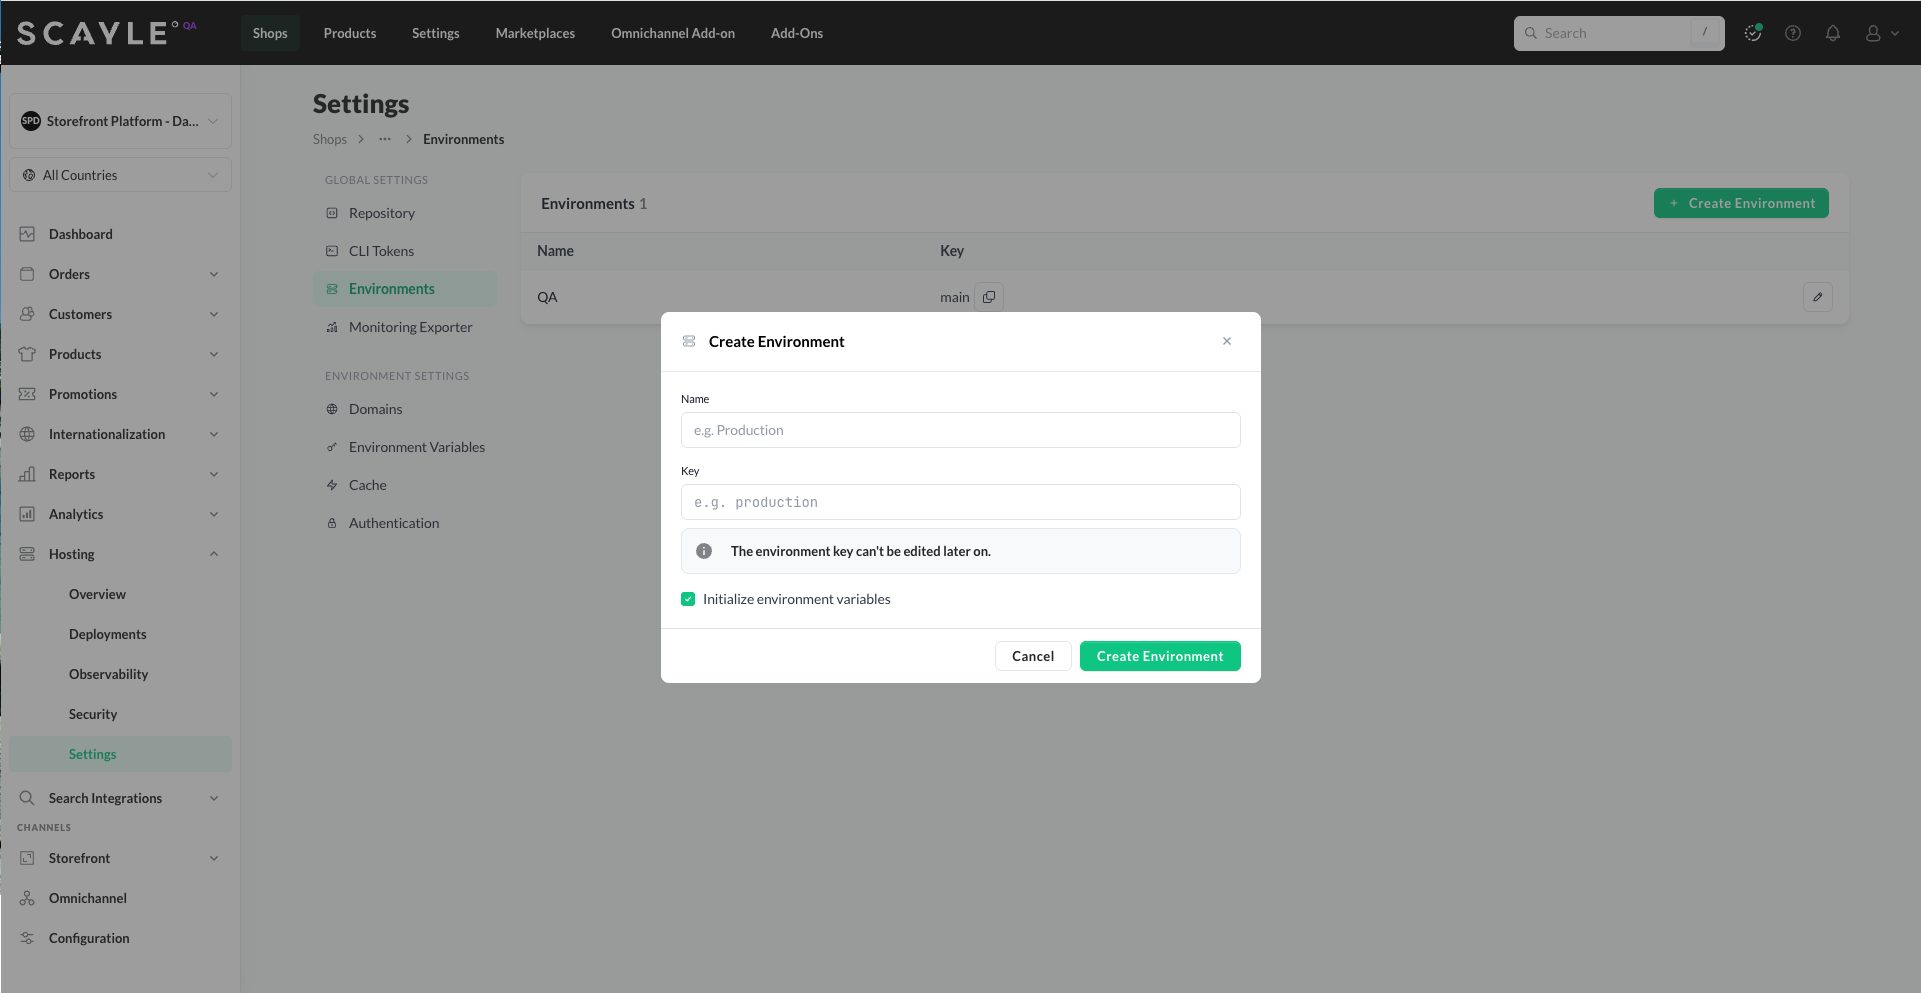Open the Omnichannel Add-on tab
The width and height of the screenshot is (1921, 993).
pyautogui.click(x=673, y=33)
